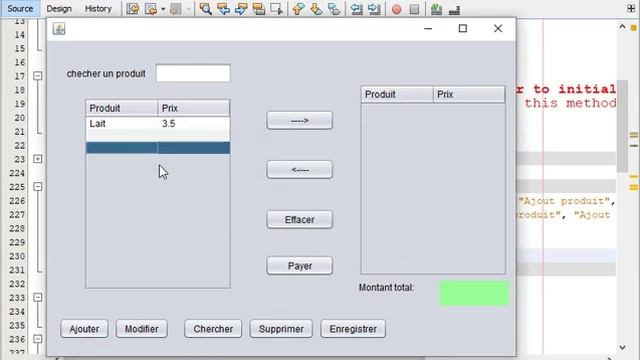Click the greyed Forward navigation icon
This screenshot has height=360, width=640.
[176, 9]
